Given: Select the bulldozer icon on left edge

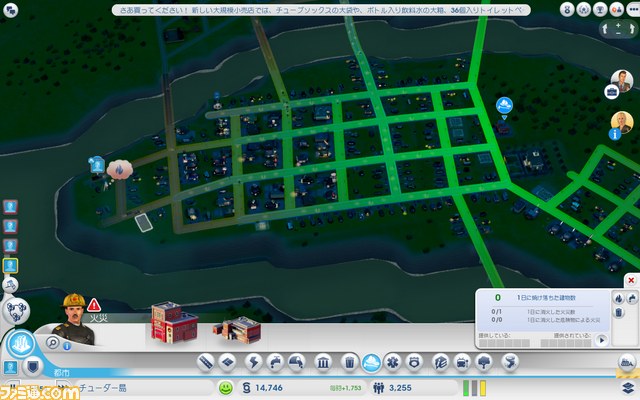Looking at the screenshot, I should click(x=11, y=285).
